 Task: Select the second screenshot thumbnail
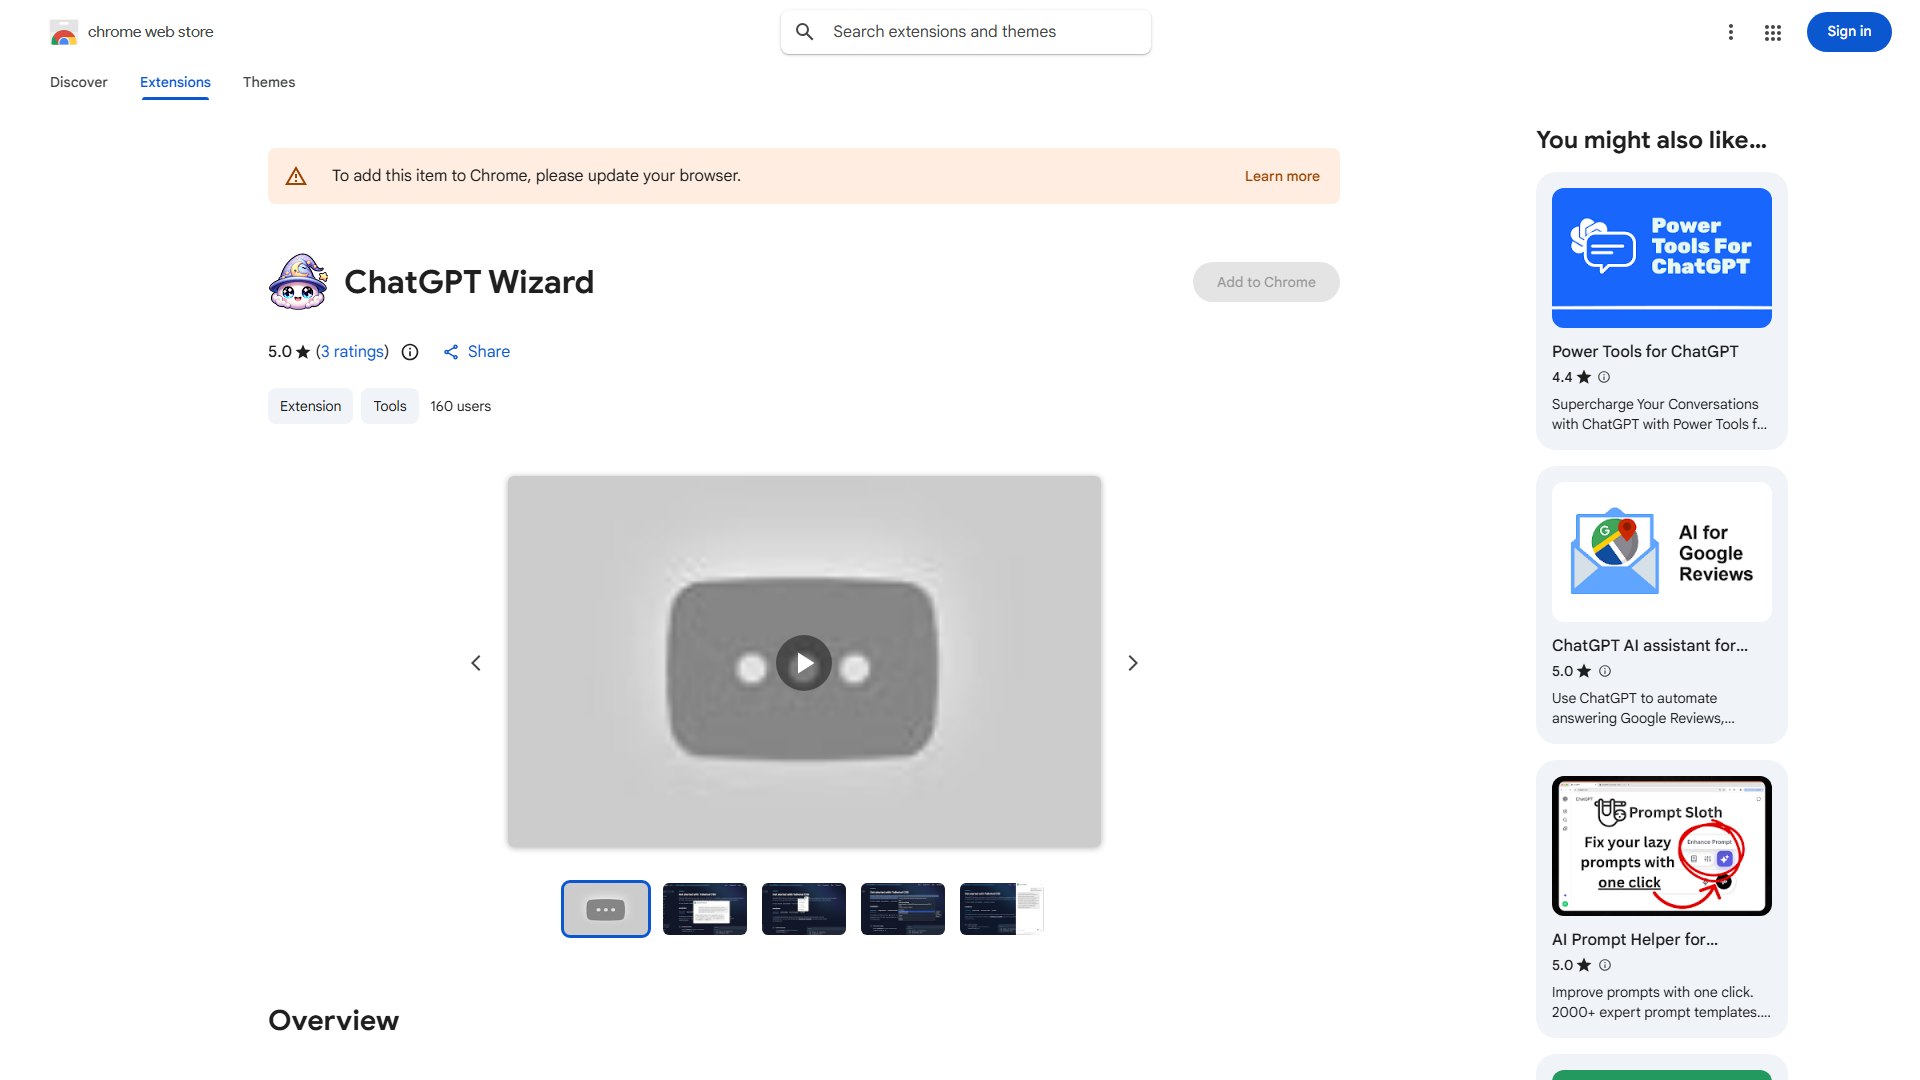[x=705, y=909]
